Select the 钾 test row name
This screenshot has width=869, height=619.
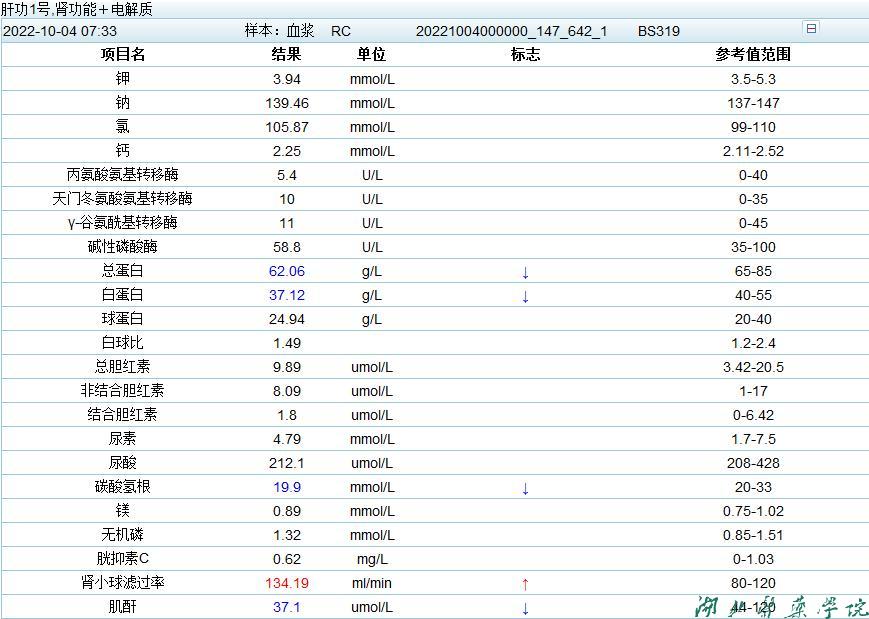point(123,79)
